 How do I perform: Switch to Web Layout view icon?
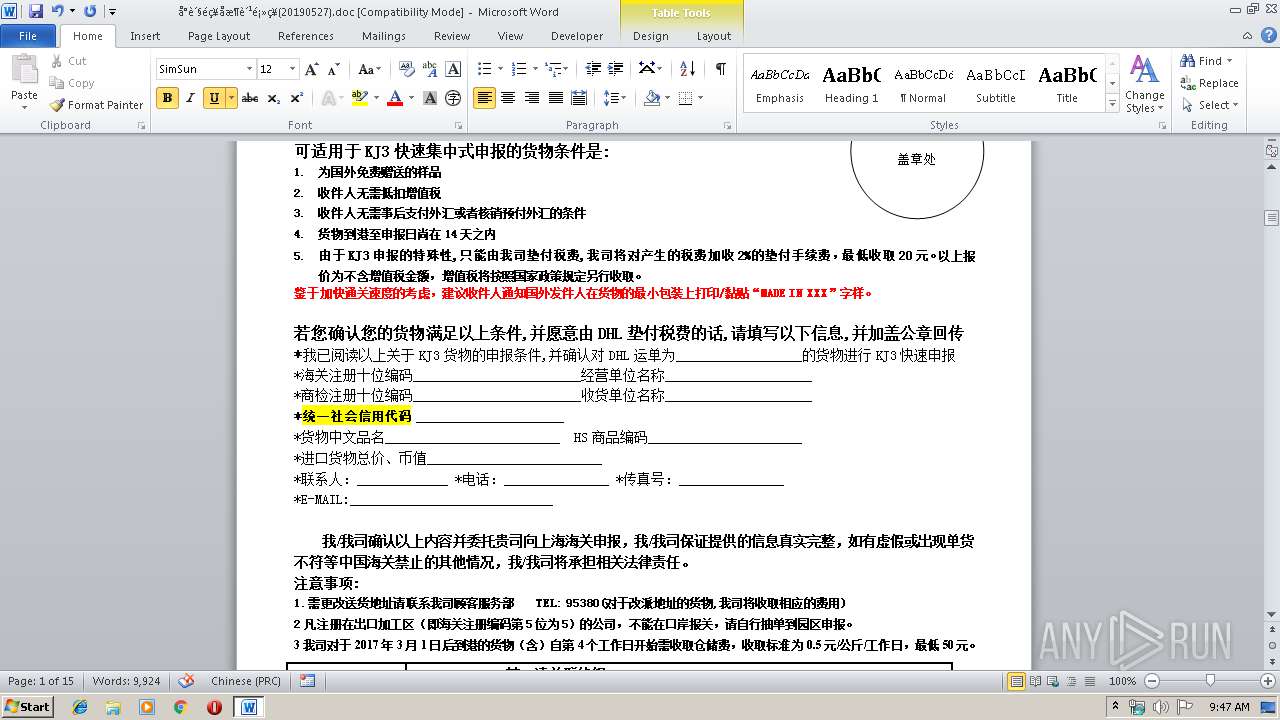1052,681
